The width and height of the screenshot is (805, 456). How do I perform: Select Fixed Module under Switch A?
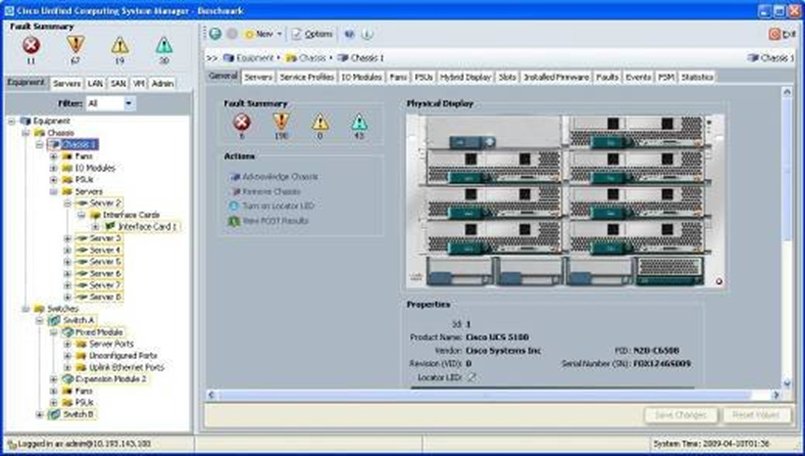93,332
